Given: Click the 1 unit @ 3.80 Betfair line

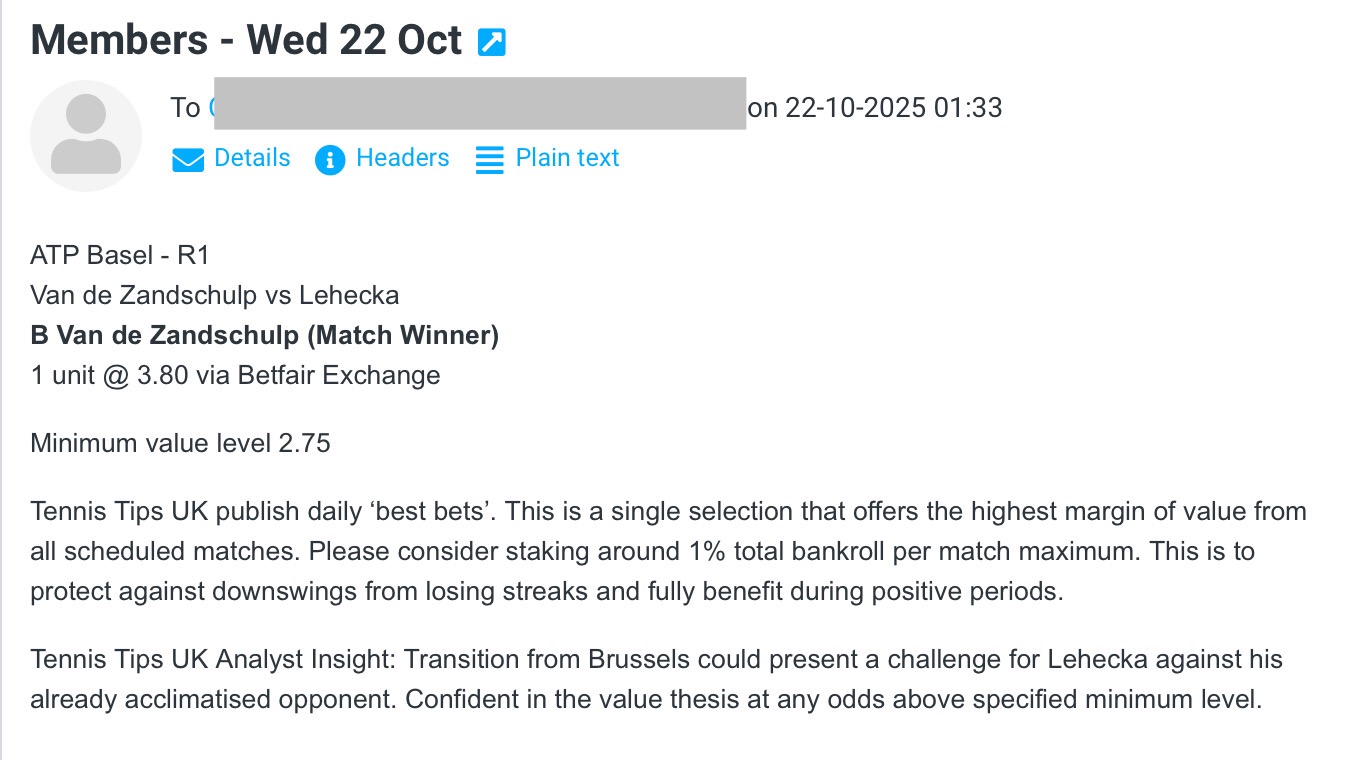Looking at the screenshot, I should coord(235,375).
